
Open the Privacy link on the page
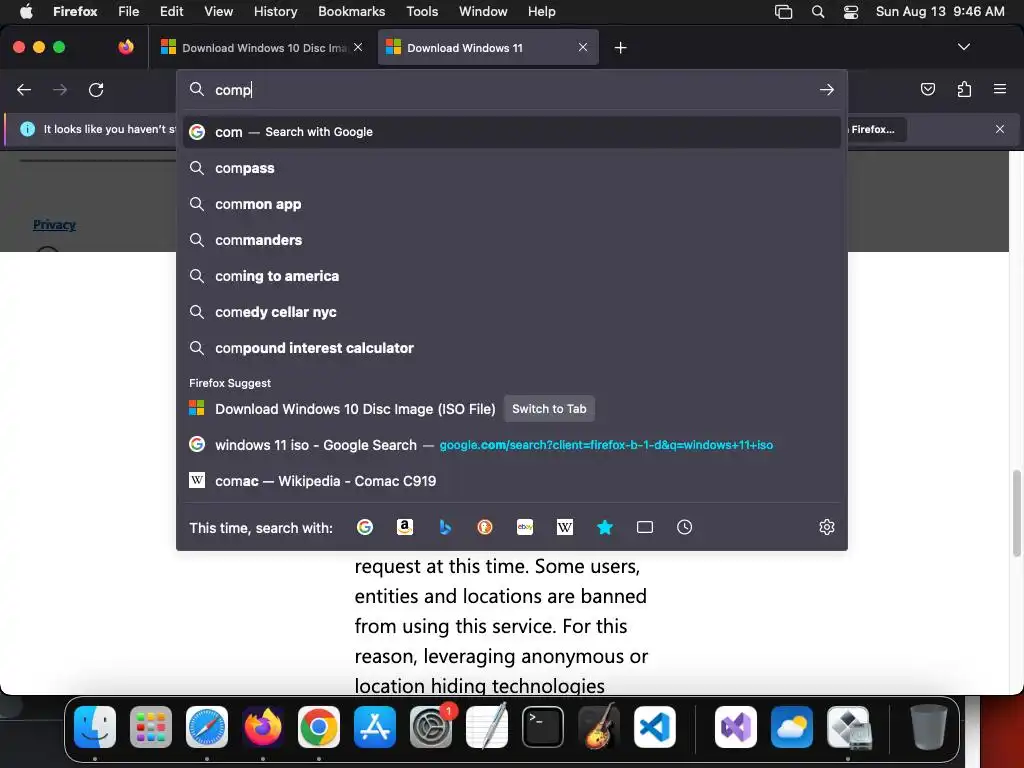54,225
